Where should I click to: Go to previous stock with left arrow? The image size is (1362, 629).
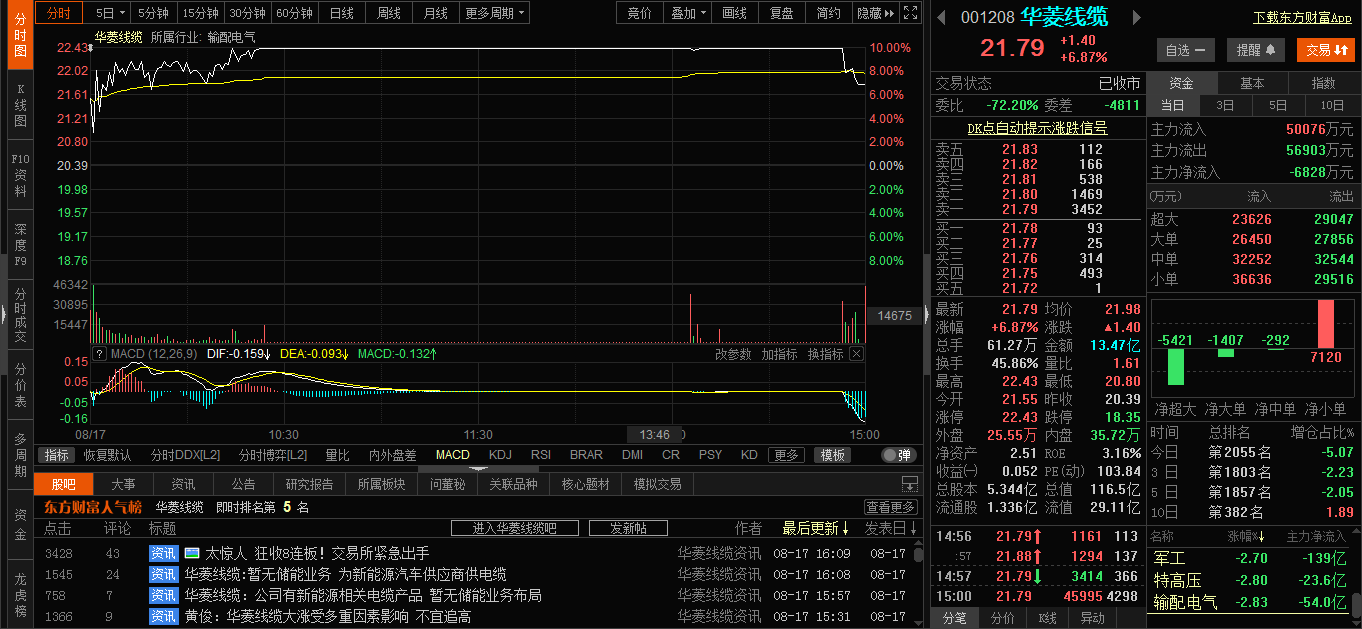pyautogui.click(x=942, y=17)
